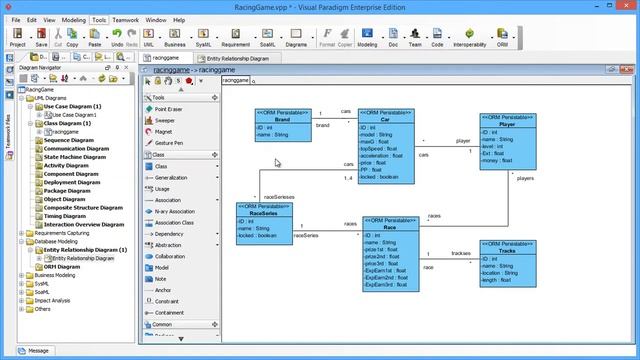Select the Brand class in diagram
Screen dimensions: 640x360
[283, 125]
